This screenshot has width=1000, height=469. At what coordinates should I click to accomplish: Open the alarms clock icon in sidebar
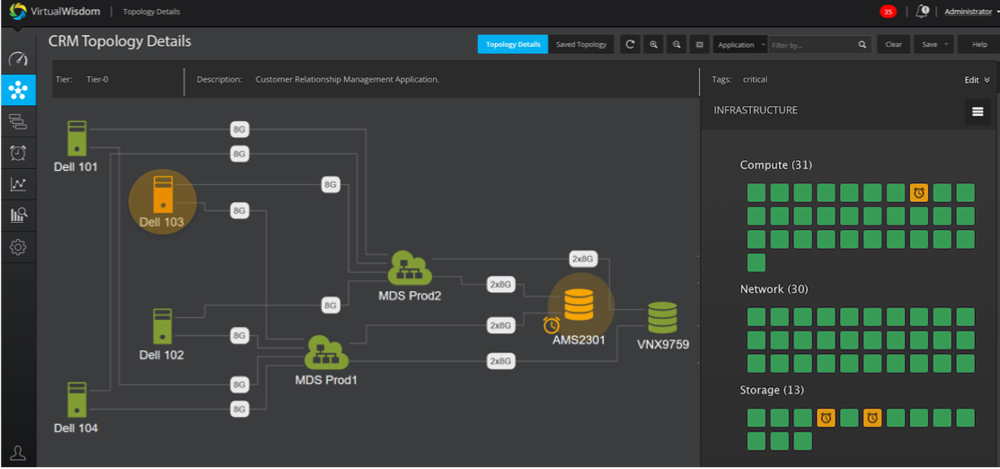coord(18,153)
